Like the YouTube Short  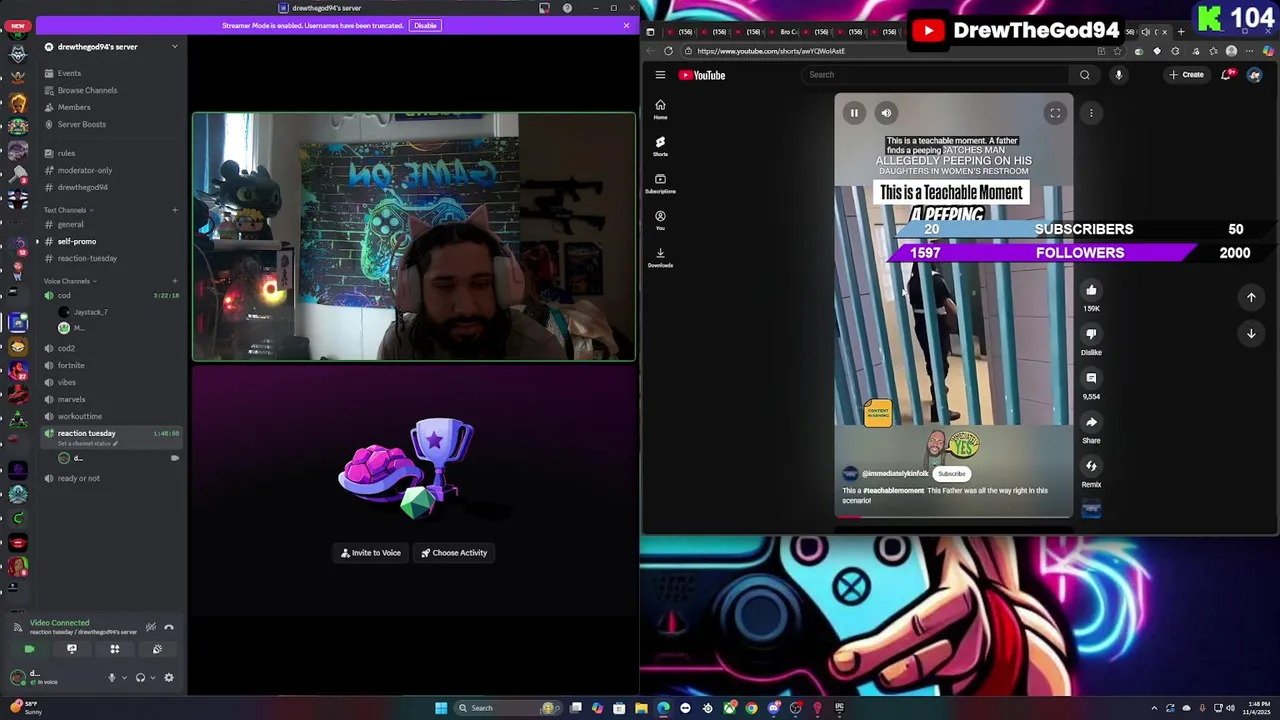click(x=1091, y=291)
